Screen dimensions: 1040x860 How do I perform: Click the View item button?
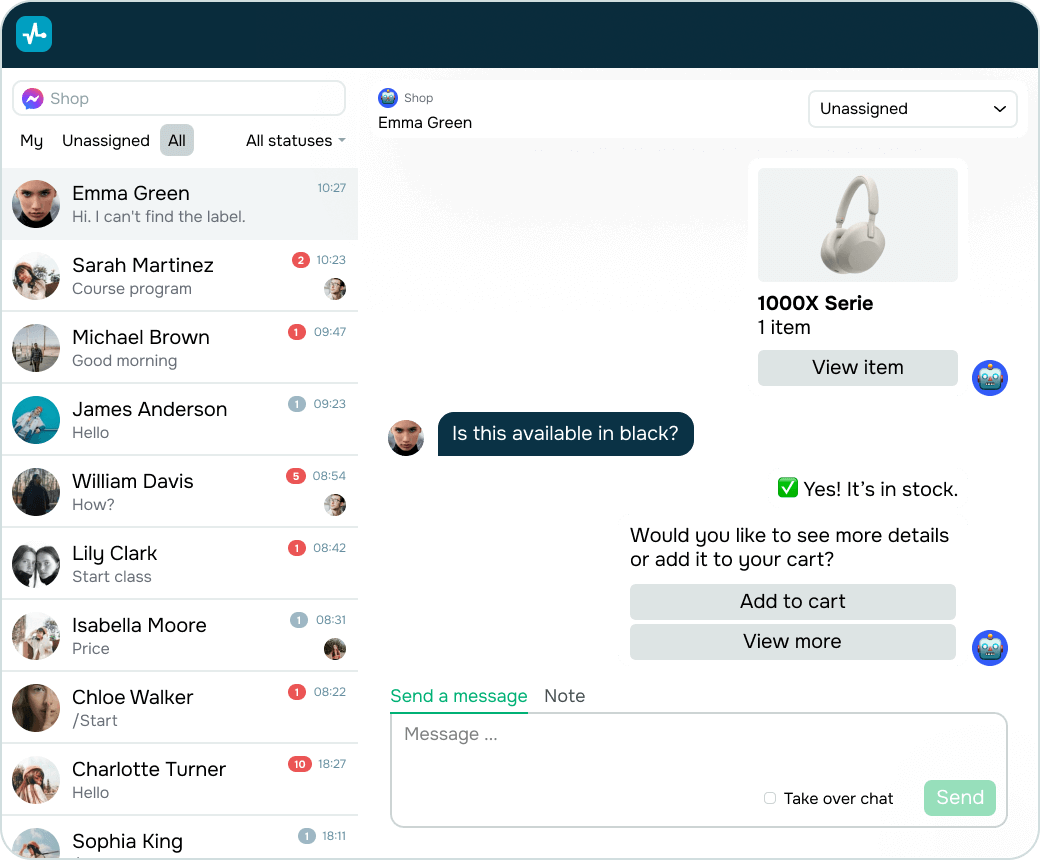[x=858, y=367]
